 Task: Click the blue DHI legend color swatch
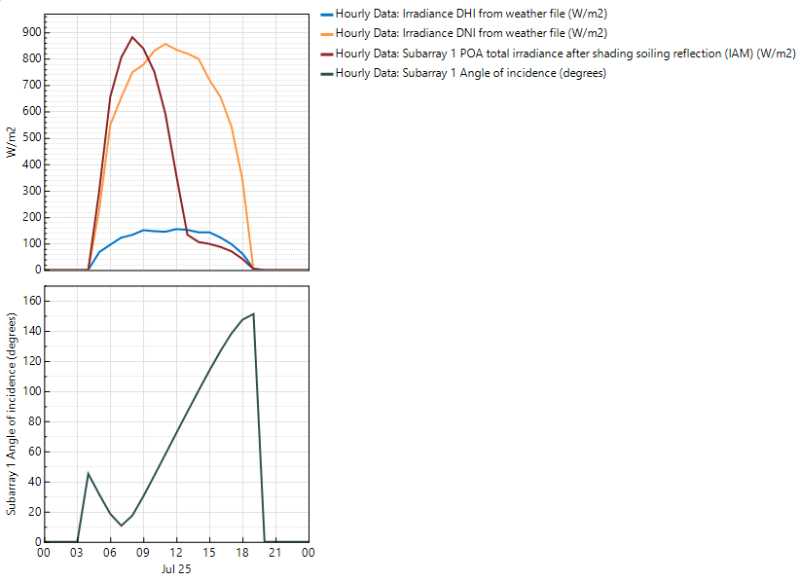(x=326, y=15)
